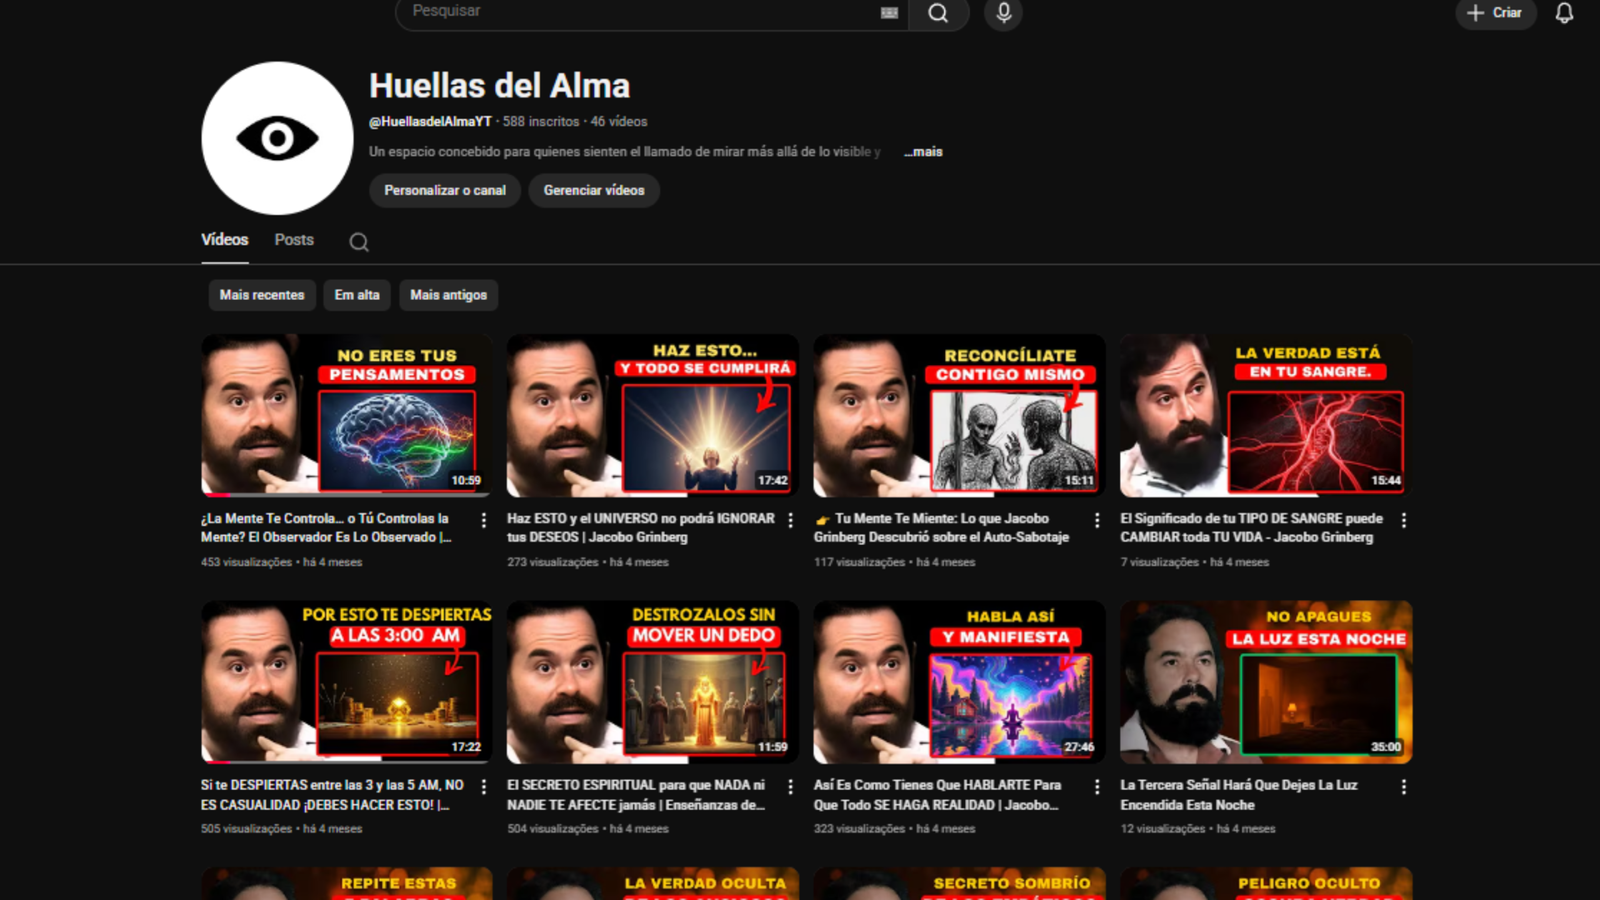Viewport: 1600px width, 900px height.
Task: Click the handle '@HuellasdelAlmaYT'
Action: tap(430, 122)
